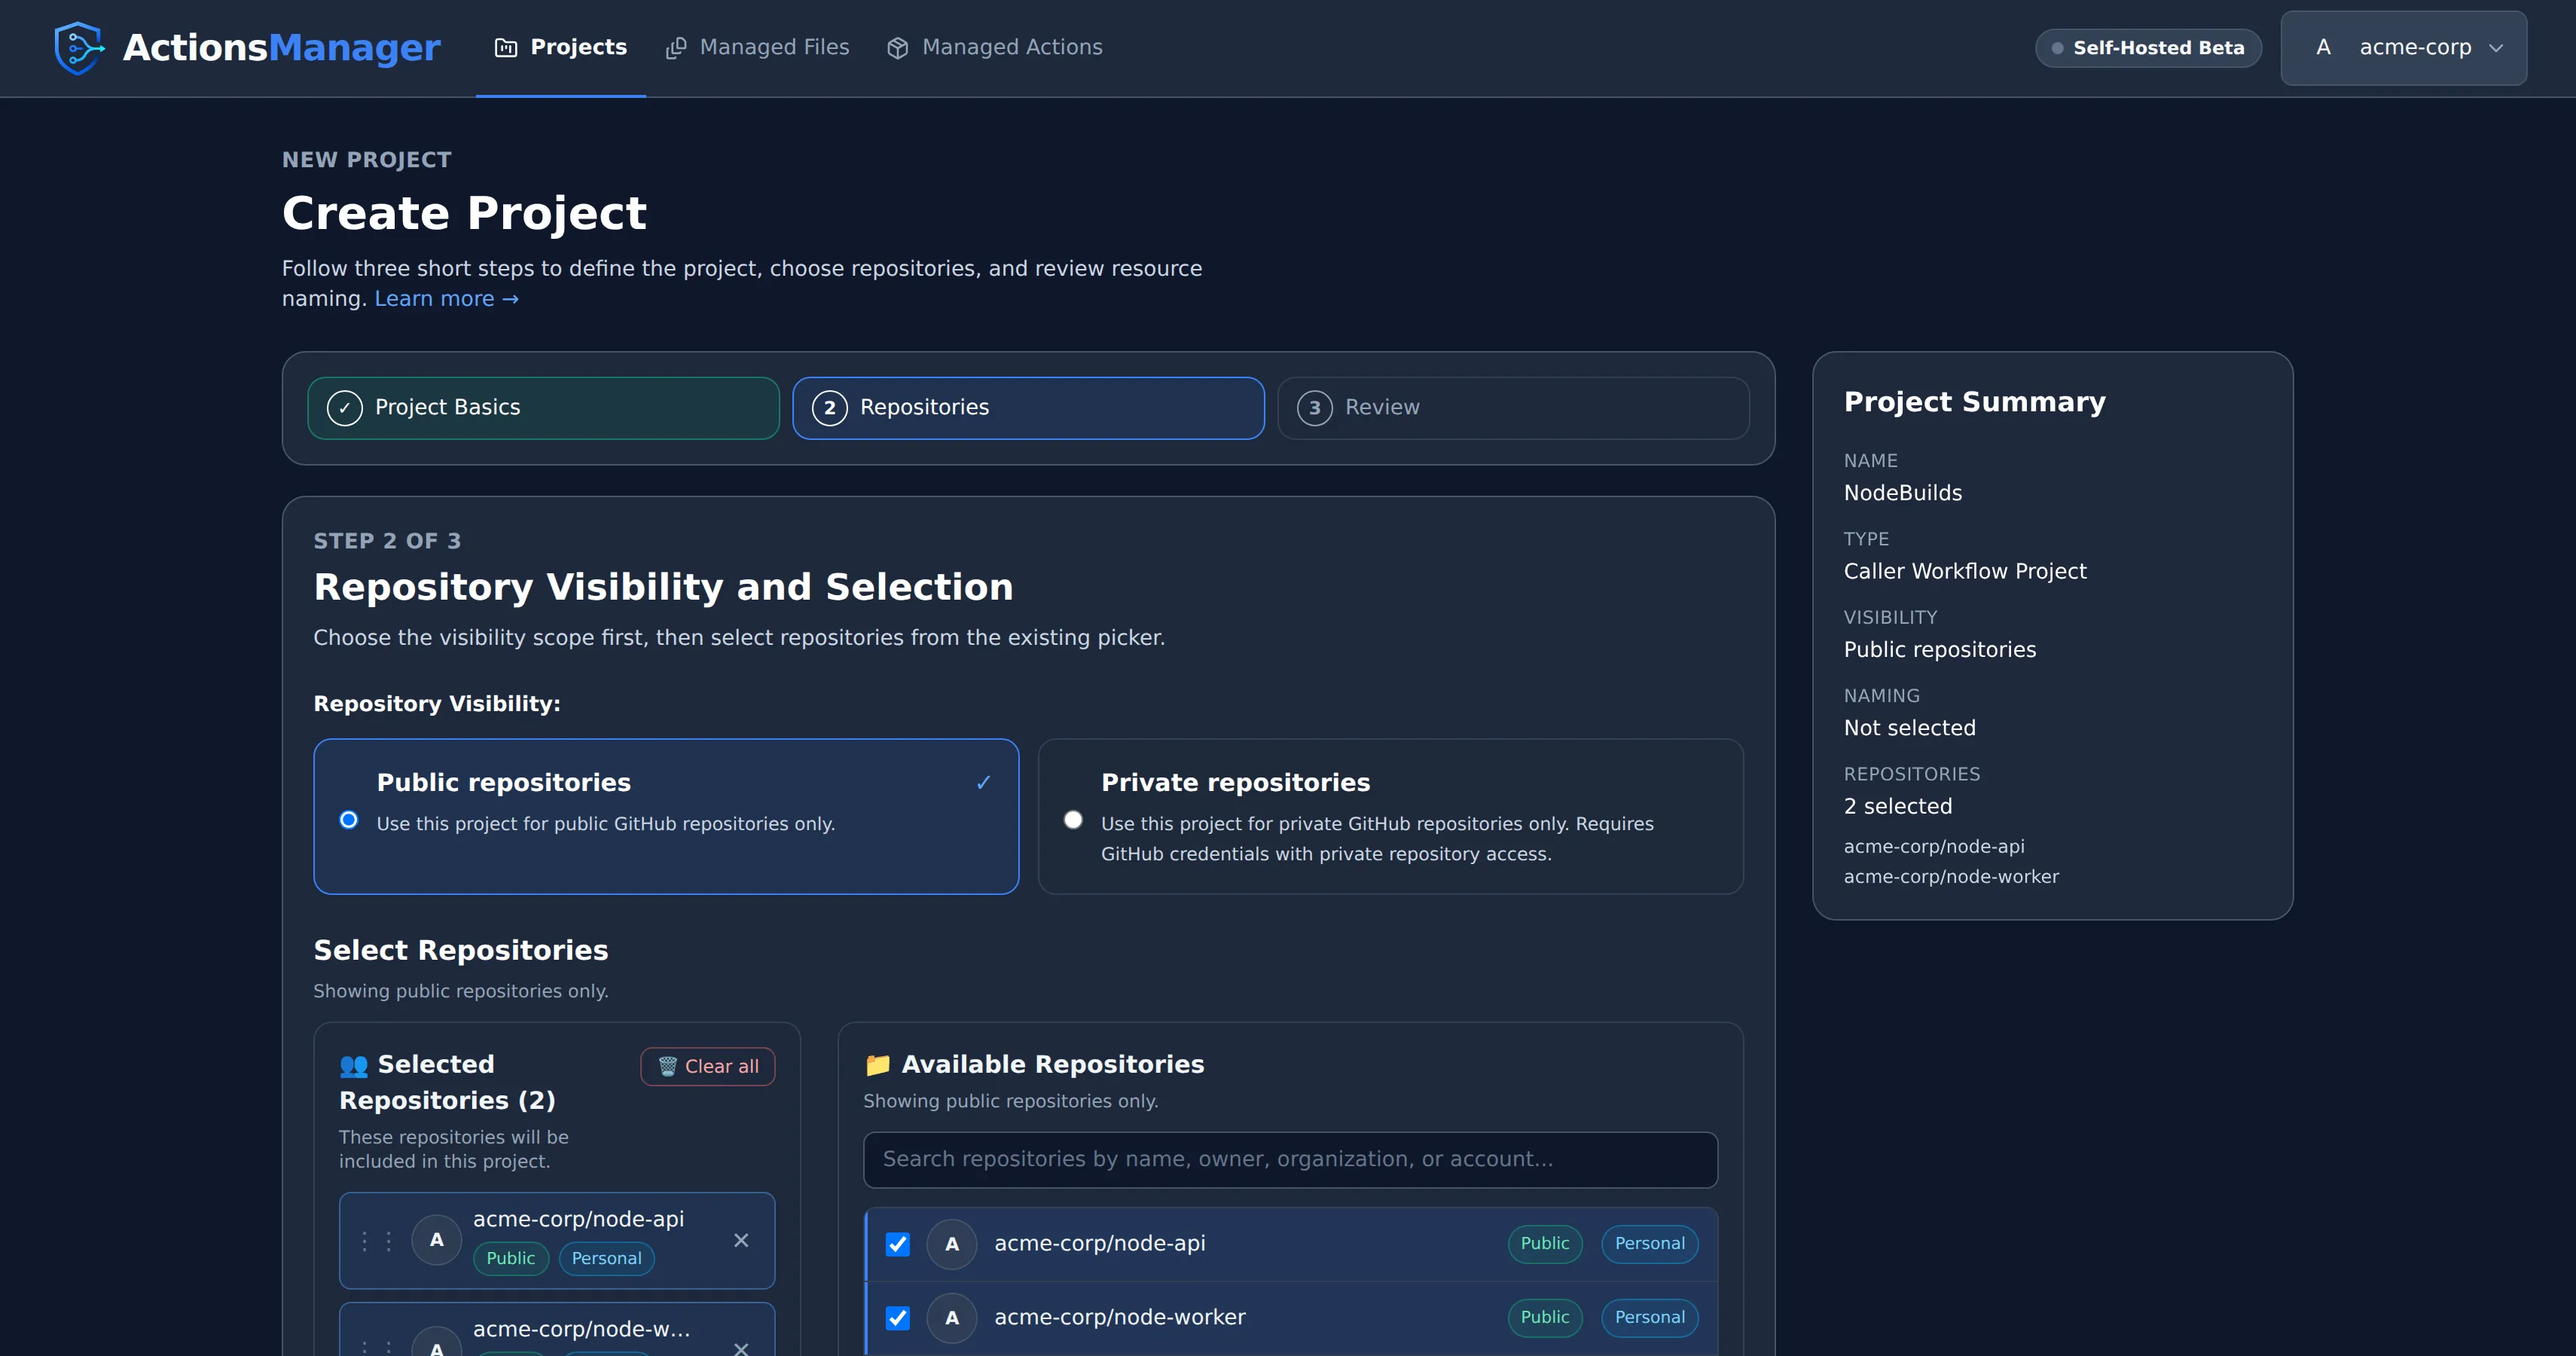Click the Personal badge on available node-api row
The height and width of the screenshot is (1356, 2576).
1649,1244
